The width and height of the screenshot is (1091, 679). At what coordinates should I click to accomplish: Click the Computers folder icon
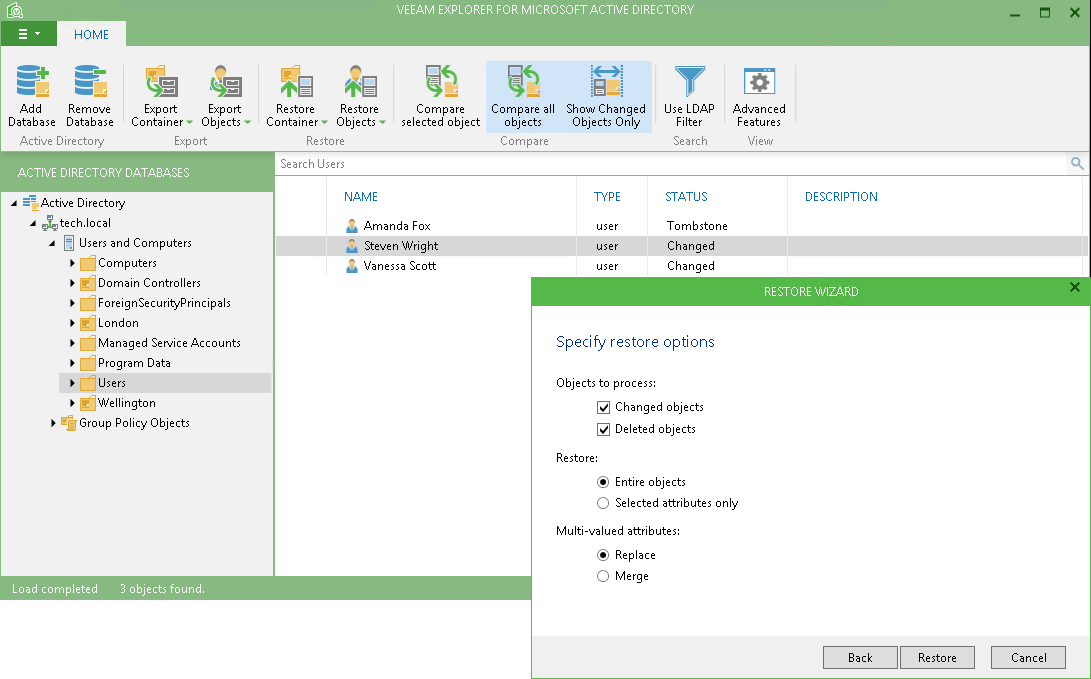click(88, 263)
